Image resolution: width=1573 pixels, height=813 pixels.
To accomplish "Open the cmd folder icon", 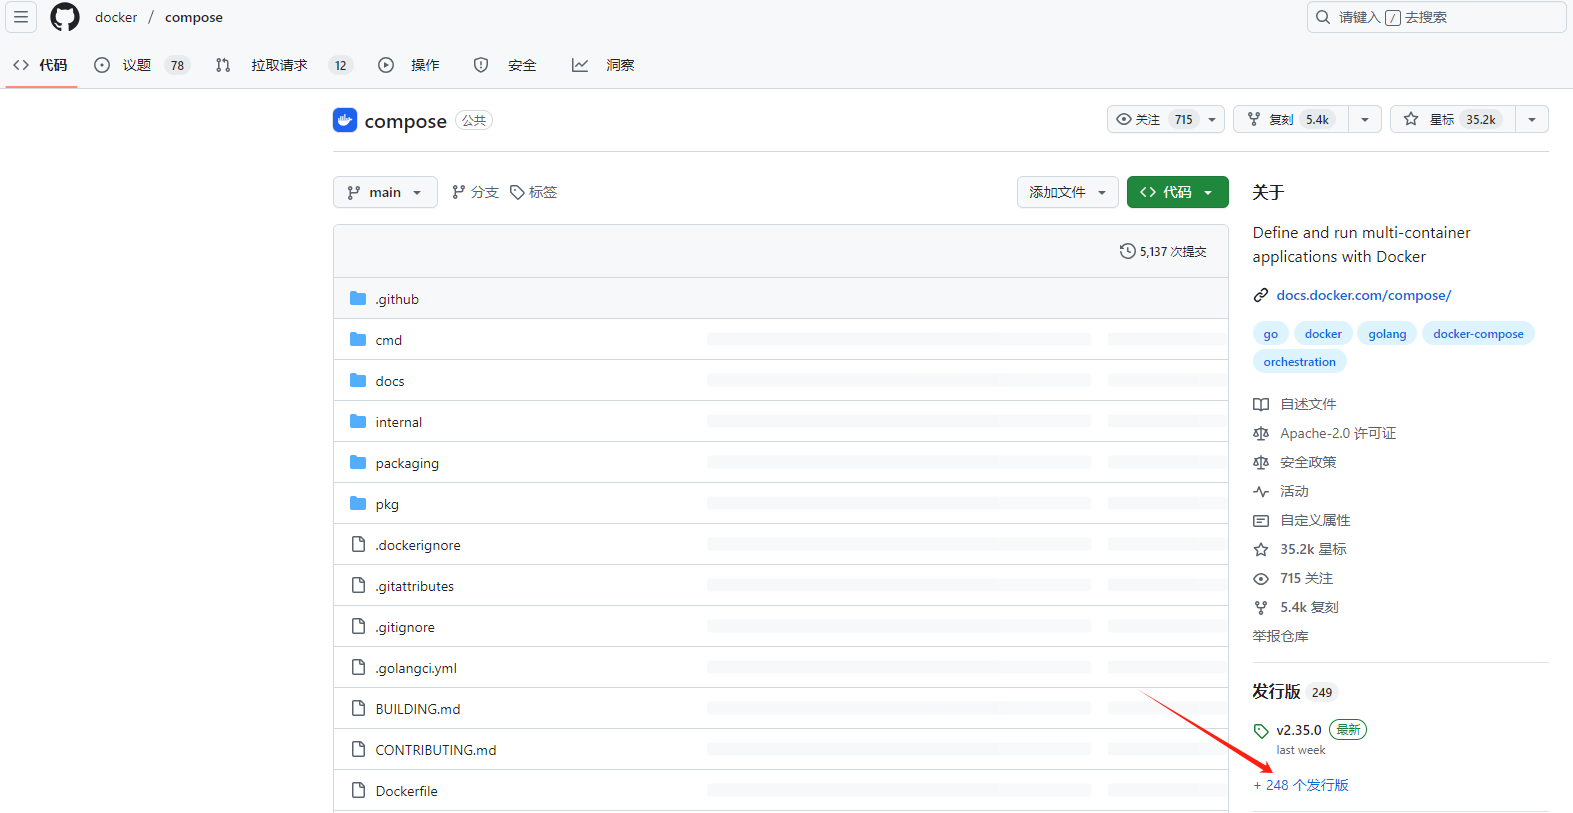I will click(x=358, y=339).
